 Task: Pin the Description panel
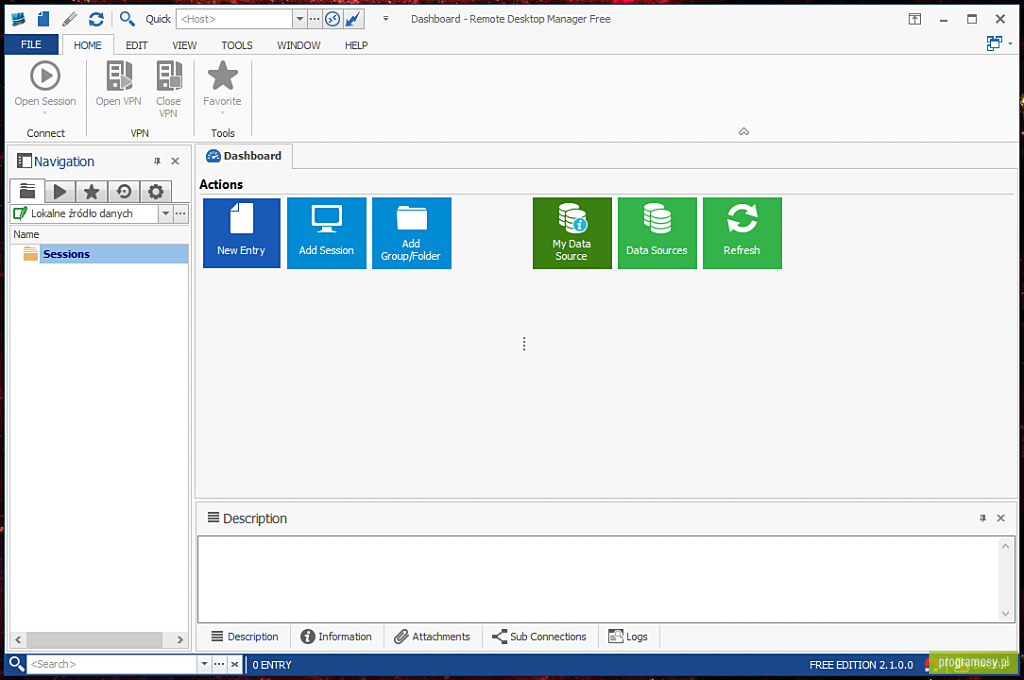[982, 518]
